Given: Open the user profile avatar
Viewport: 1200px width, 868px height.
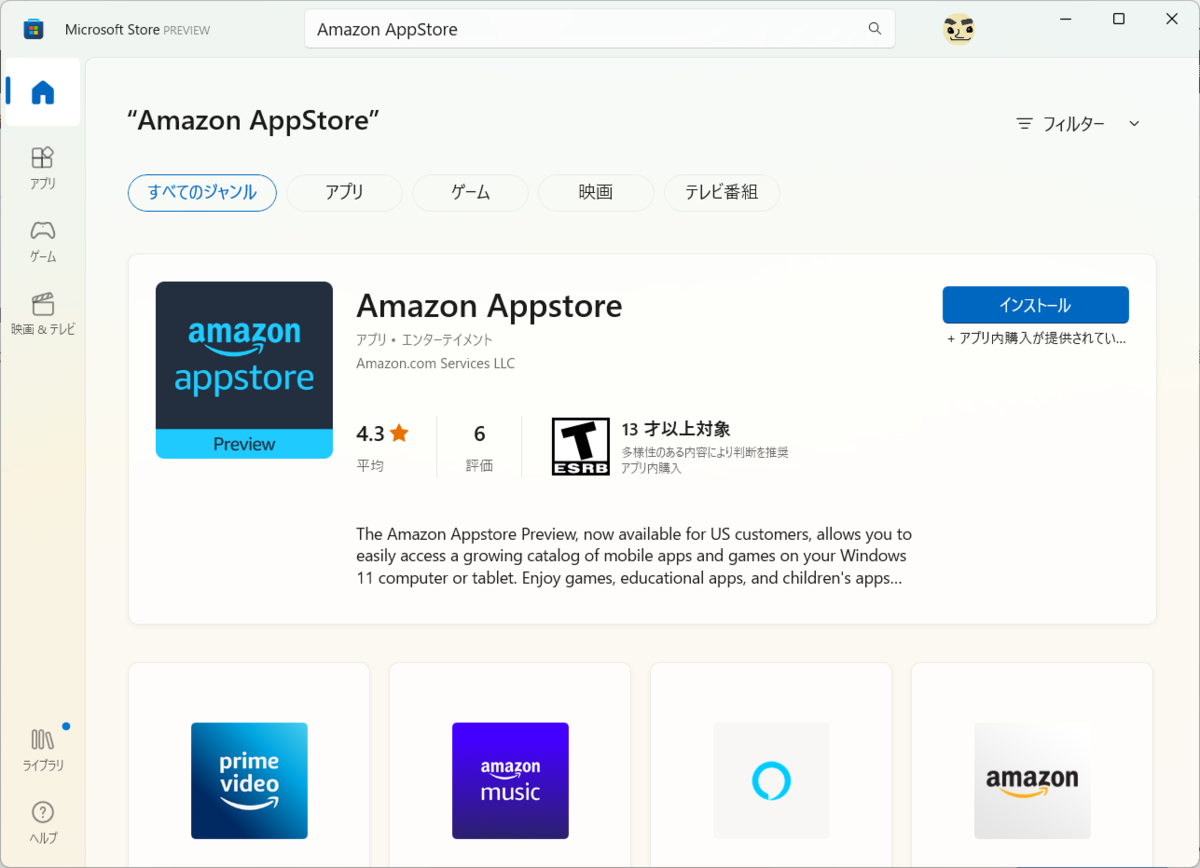Looking at the screenshot, I should point(959,29).
